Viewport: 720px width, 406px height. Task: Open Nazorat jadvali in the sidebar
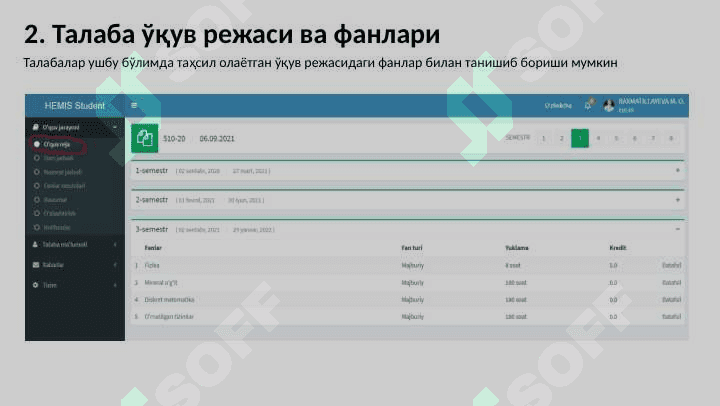tap(62, 172)
